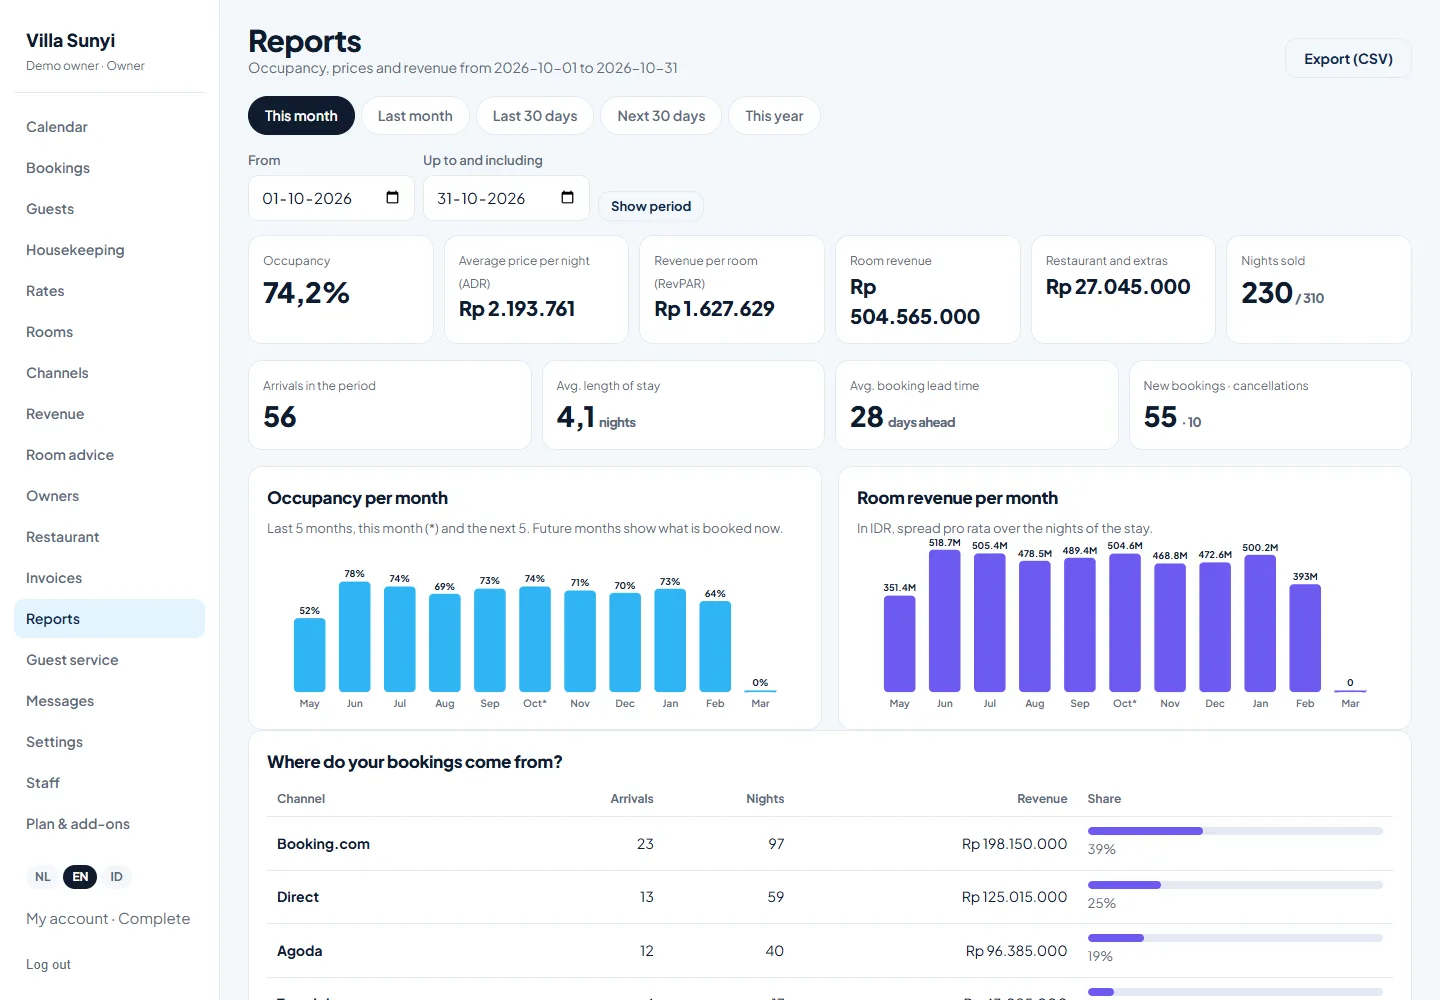
Task: Open the Channels sidebar item
Action: (110, 373)
